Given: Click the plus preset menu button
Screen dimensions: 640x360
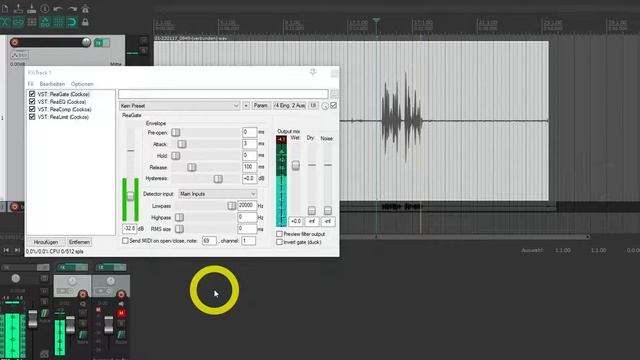Looking at the screenshot, I should pos(246,106).
